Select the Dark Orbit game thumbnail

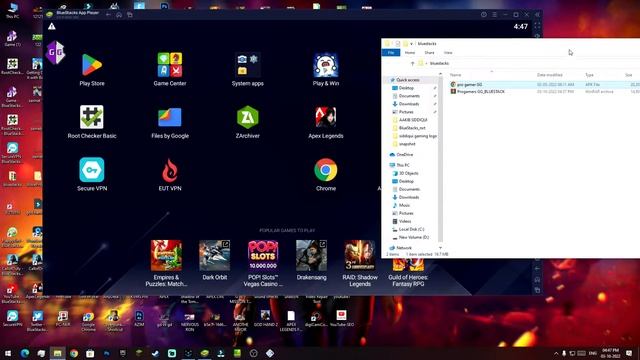(214, 256)
